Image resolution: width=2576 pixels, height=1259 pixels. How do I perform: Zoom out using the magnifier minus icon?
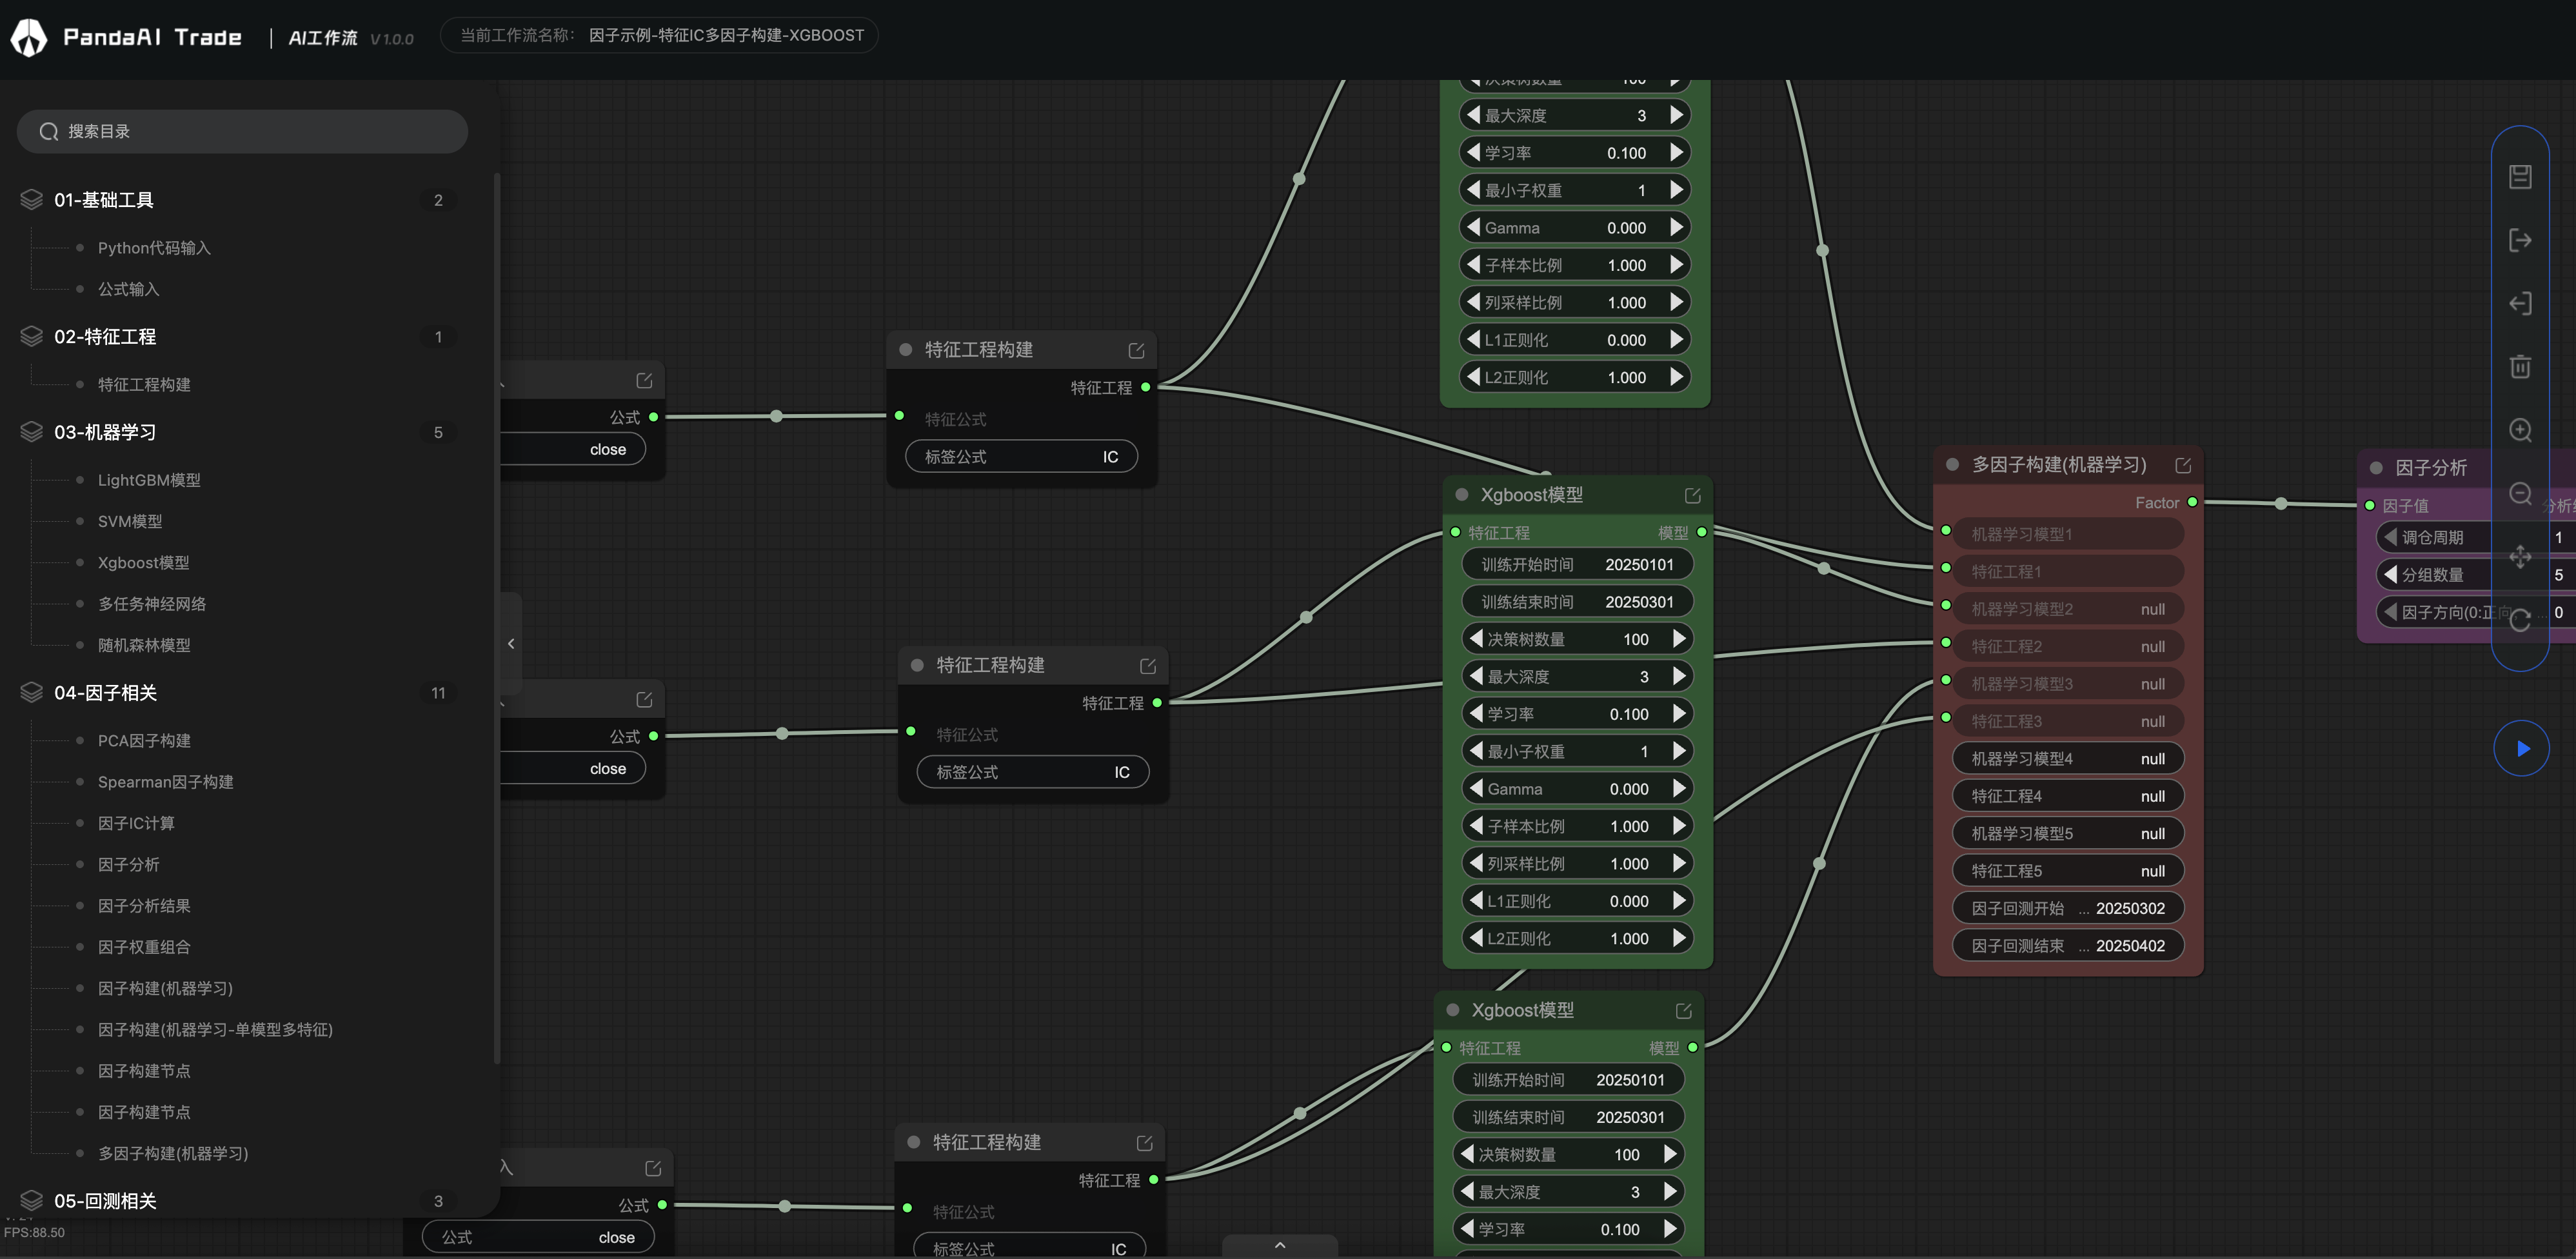point(2519,493)
